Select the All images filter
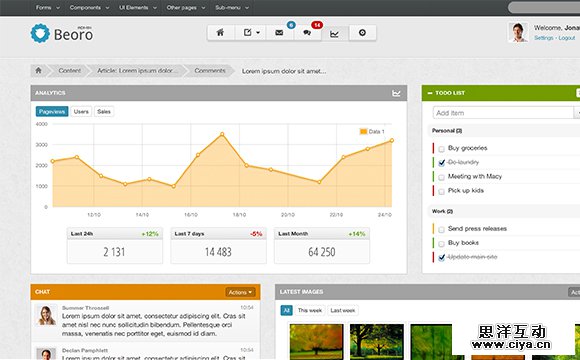 click(286, 310)
